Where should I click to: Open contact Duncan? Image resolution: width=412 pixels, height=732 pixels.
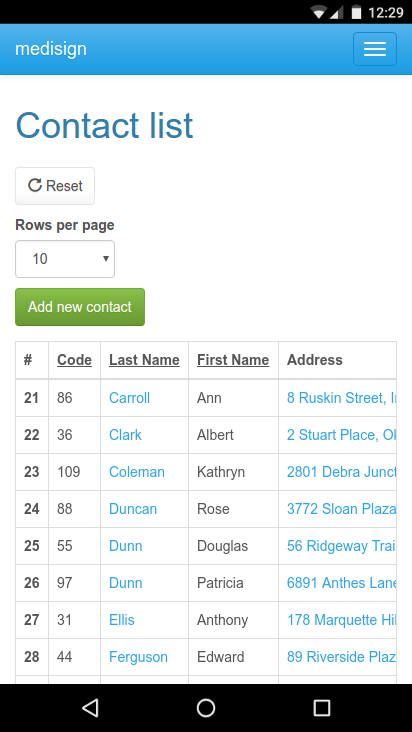tap(133, 508)
